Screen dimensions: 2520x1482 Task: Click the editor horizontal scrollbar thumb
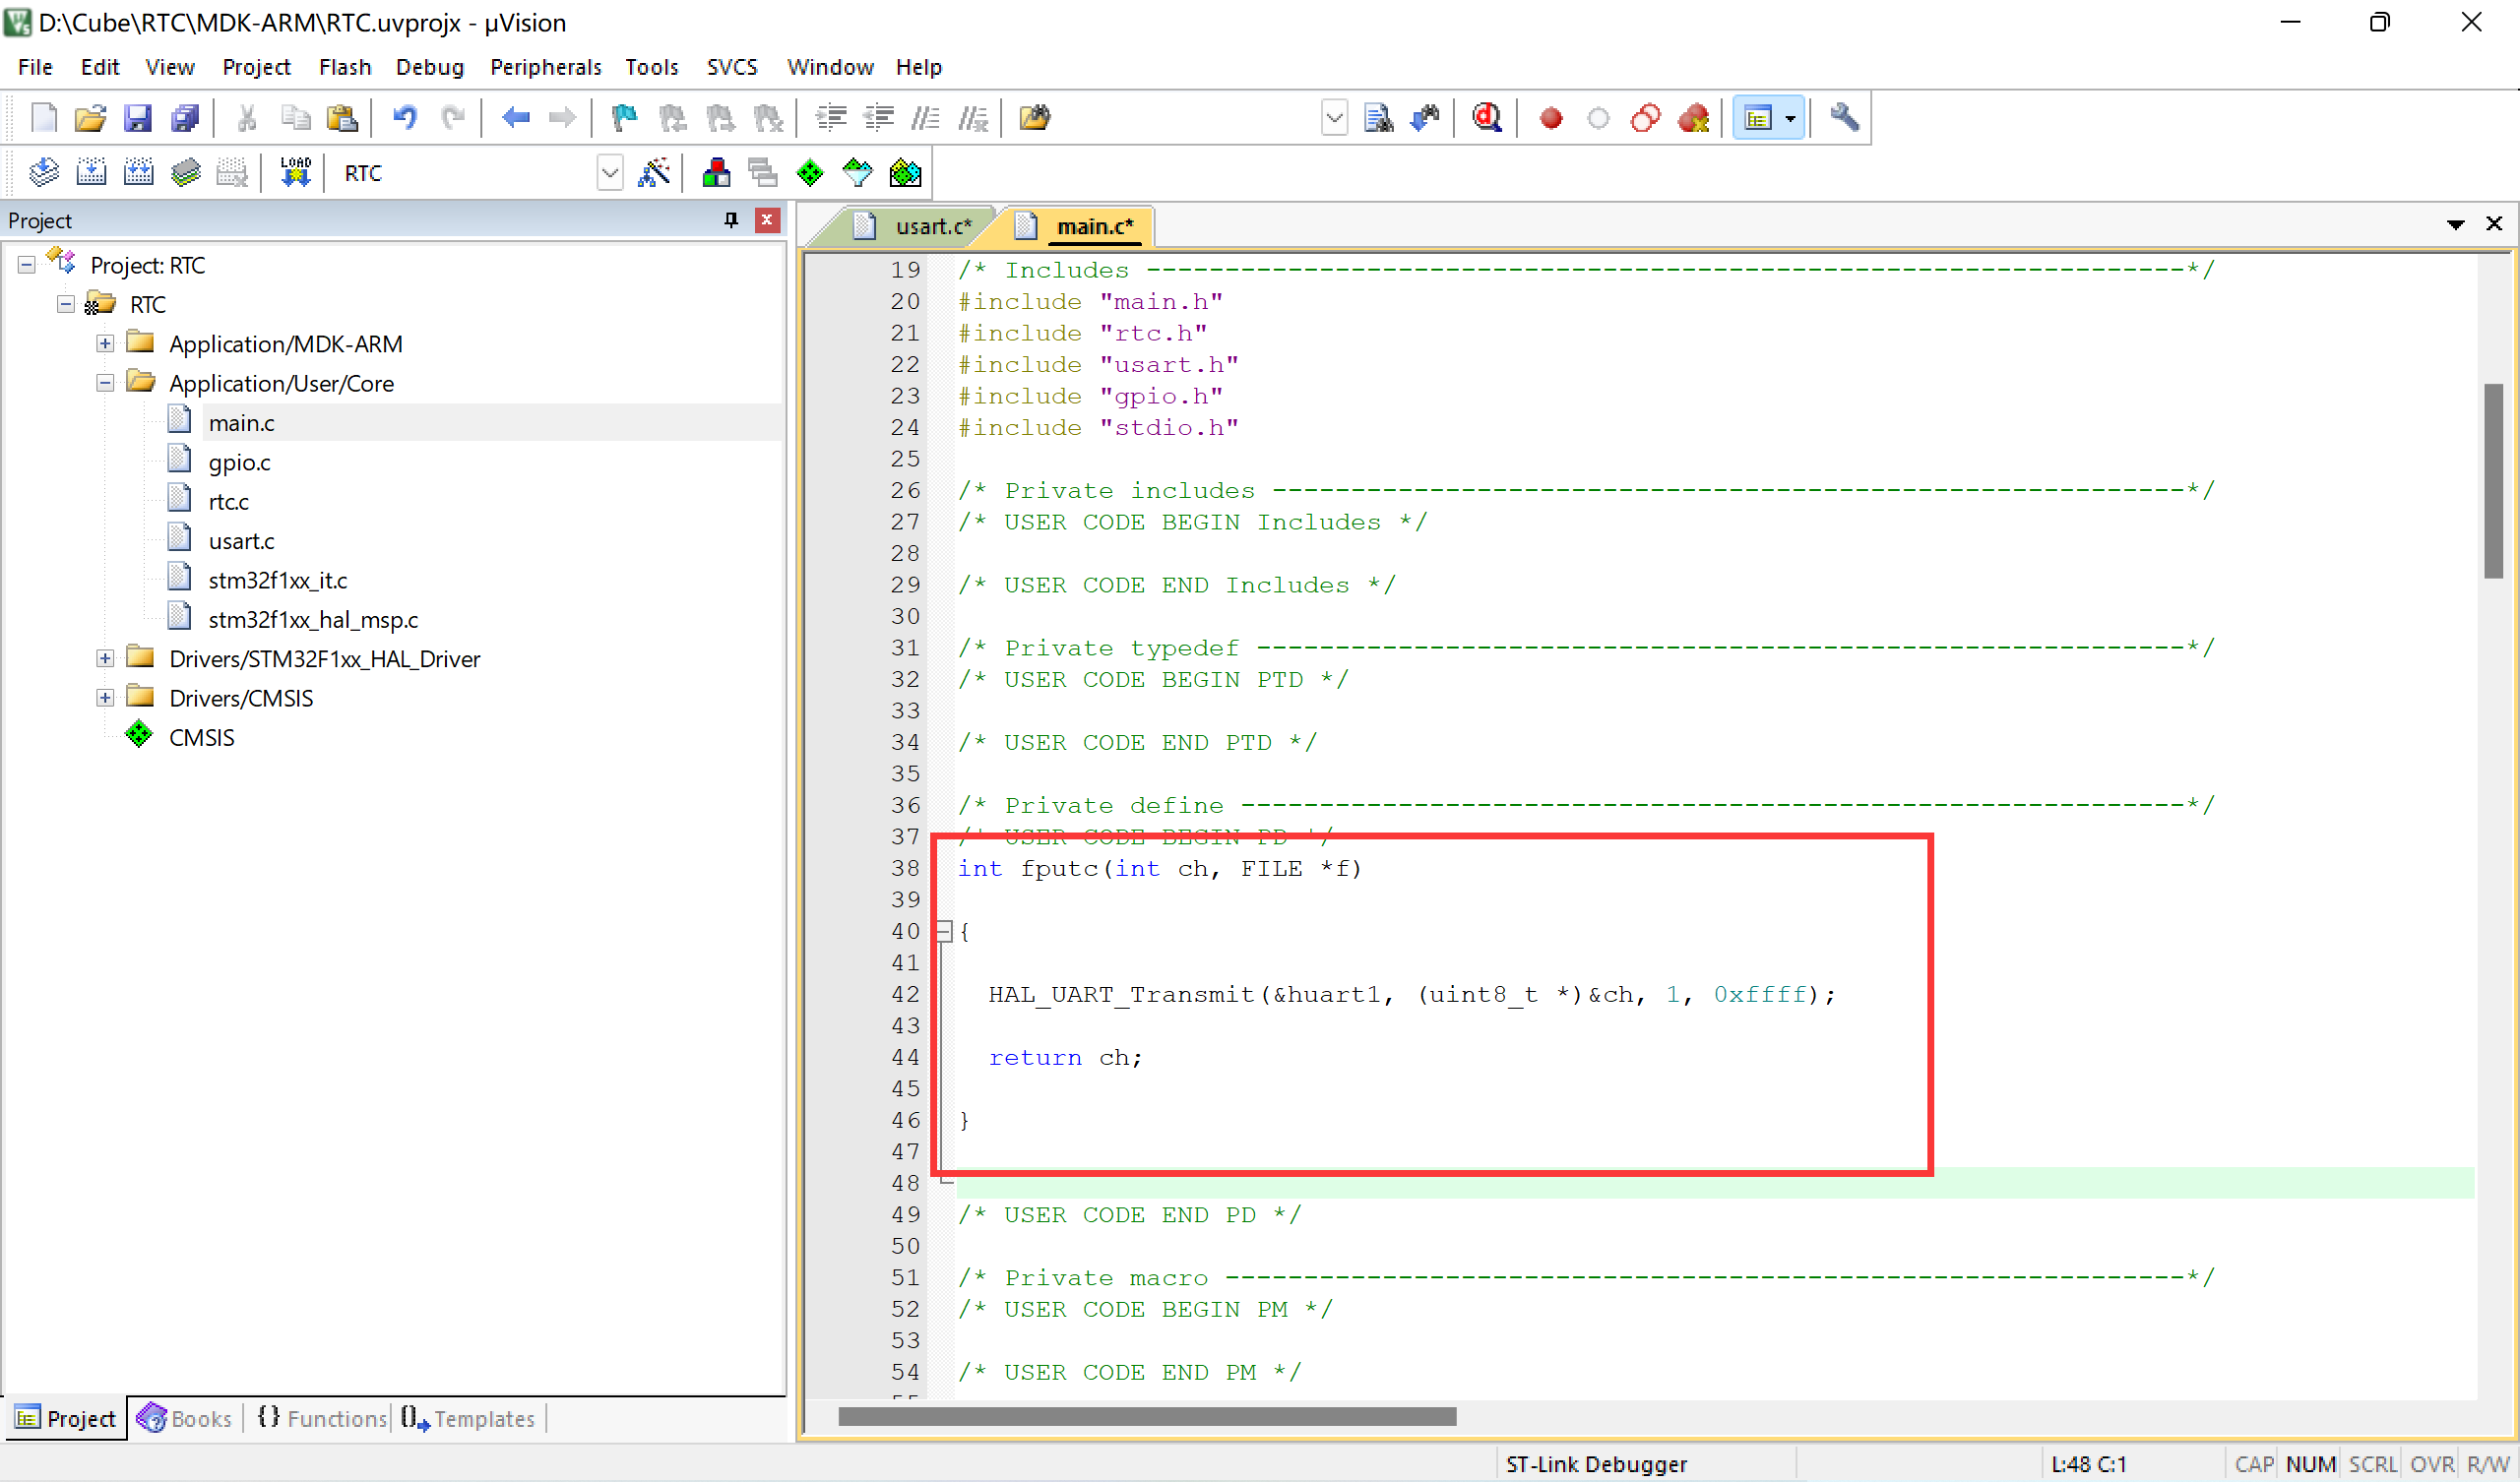(x=1146, y=1416)
